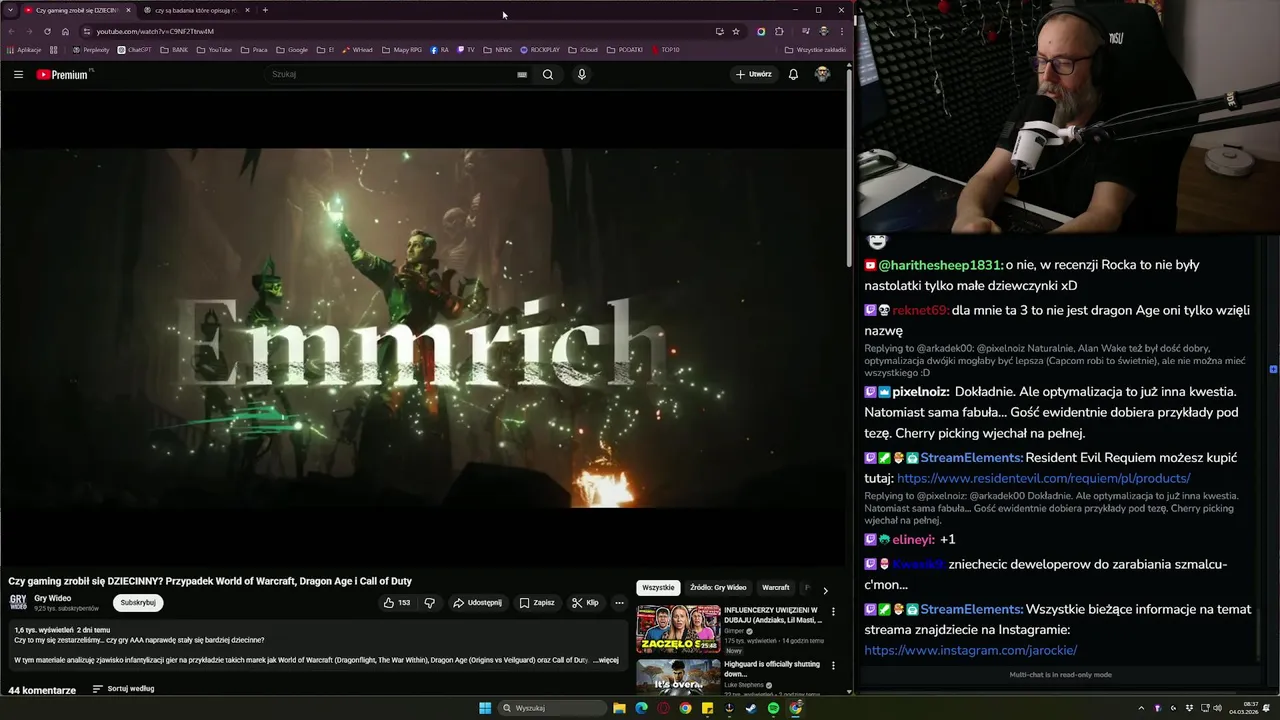
Task: Bookmark this page with the star icon
Action: pyautogui.click(x=736, y=31)
